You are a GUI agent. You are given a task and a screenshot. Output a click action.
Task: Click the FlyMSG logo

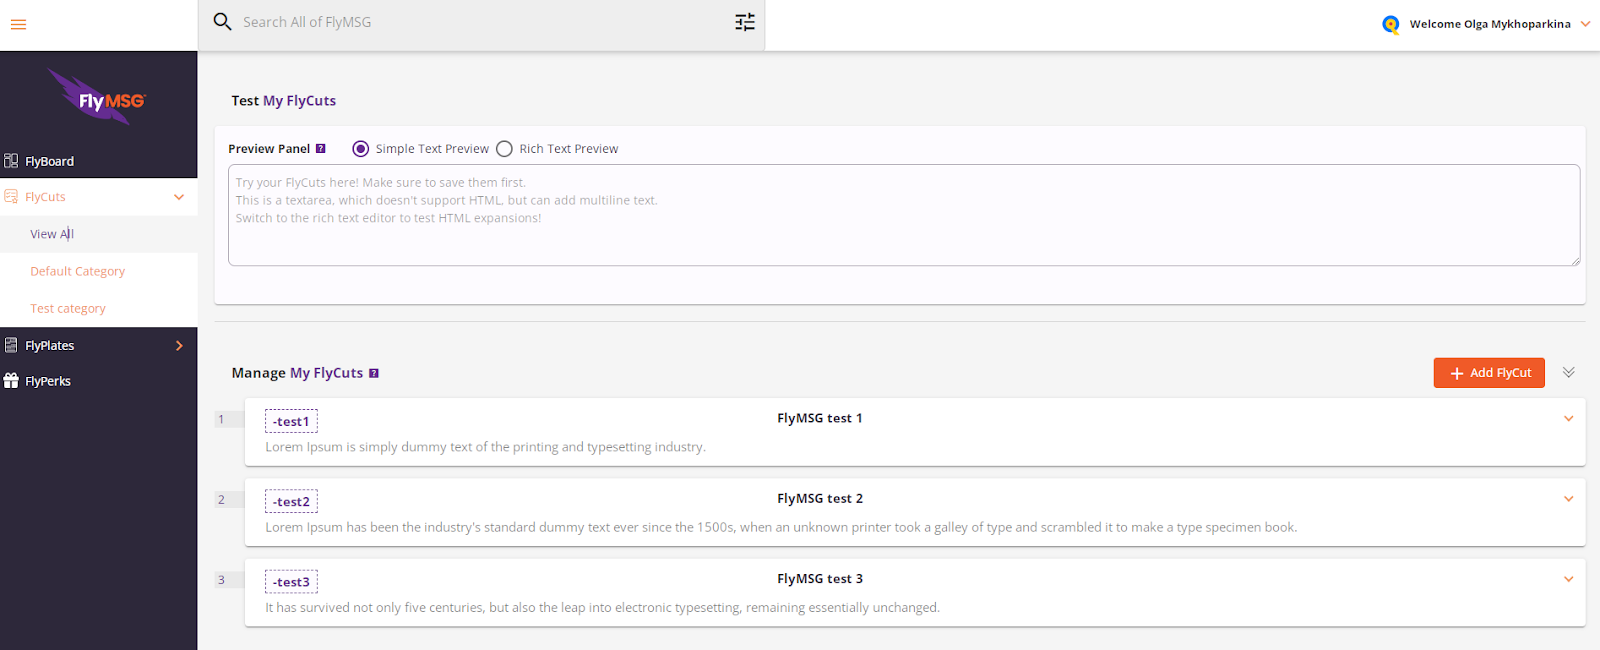coord(98,97)
